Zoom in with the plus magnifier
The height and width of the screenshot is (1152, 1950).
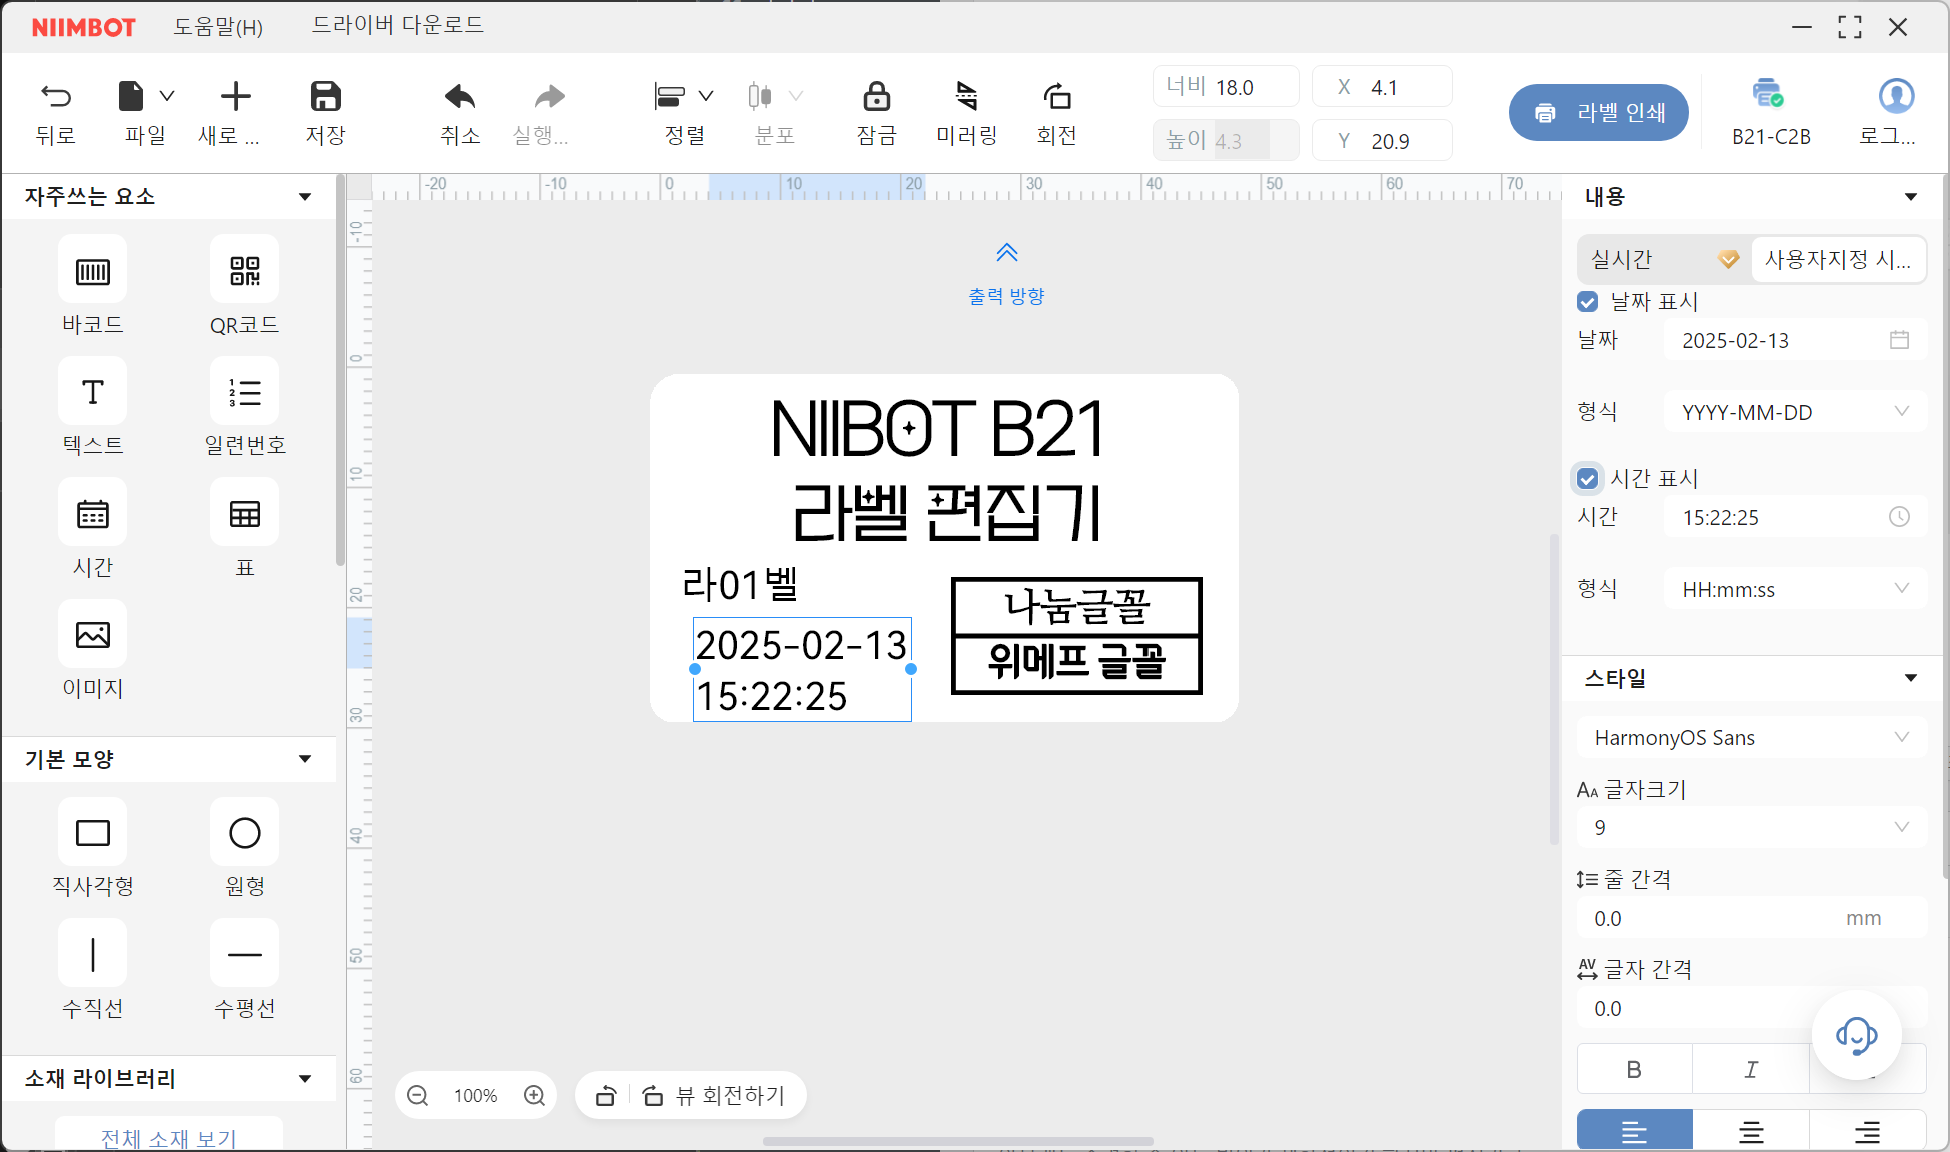tap(535, 1096)
